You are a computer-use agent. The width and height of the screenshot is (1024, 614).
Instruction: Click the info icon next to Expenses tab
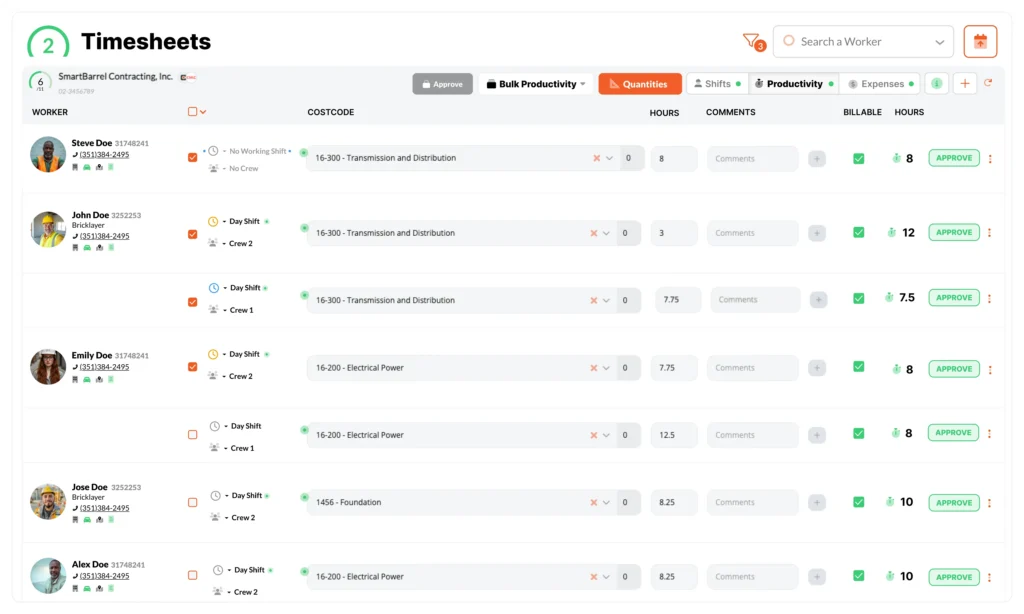click(x=937, y=83)
